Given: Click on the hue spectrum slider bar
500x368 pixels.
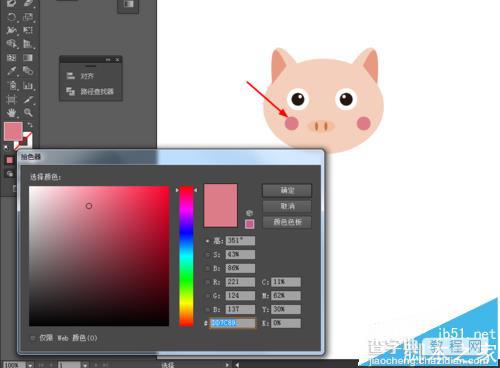Looking at the screenshot, I should click(x=186, y=256).
